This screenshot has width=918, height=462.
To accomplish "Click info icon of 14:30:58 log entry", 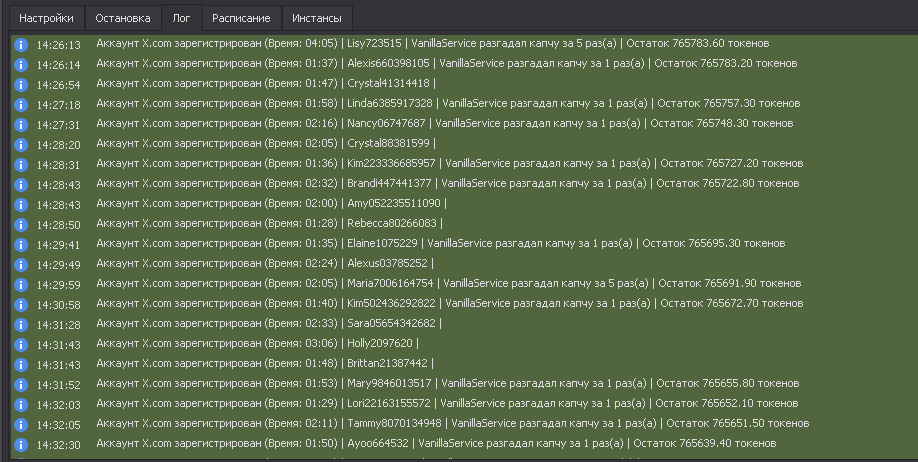I will [21, 305].
